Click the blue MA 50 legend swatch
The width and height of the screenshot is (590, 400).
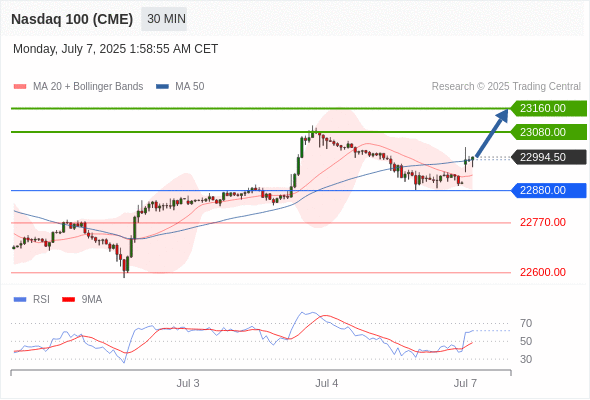tap(162, 87)
